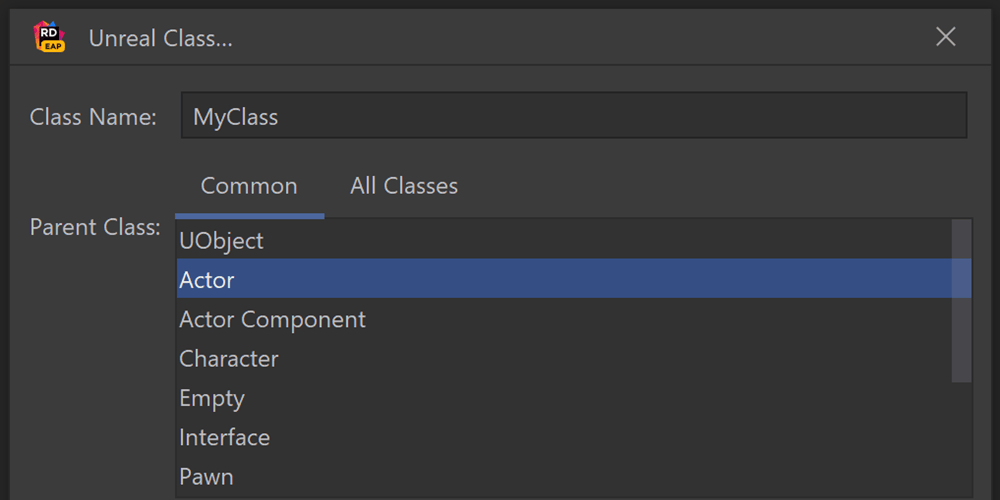Choose Actor Component from the list
1000x500 pixels.
click(x=272, y=320)
